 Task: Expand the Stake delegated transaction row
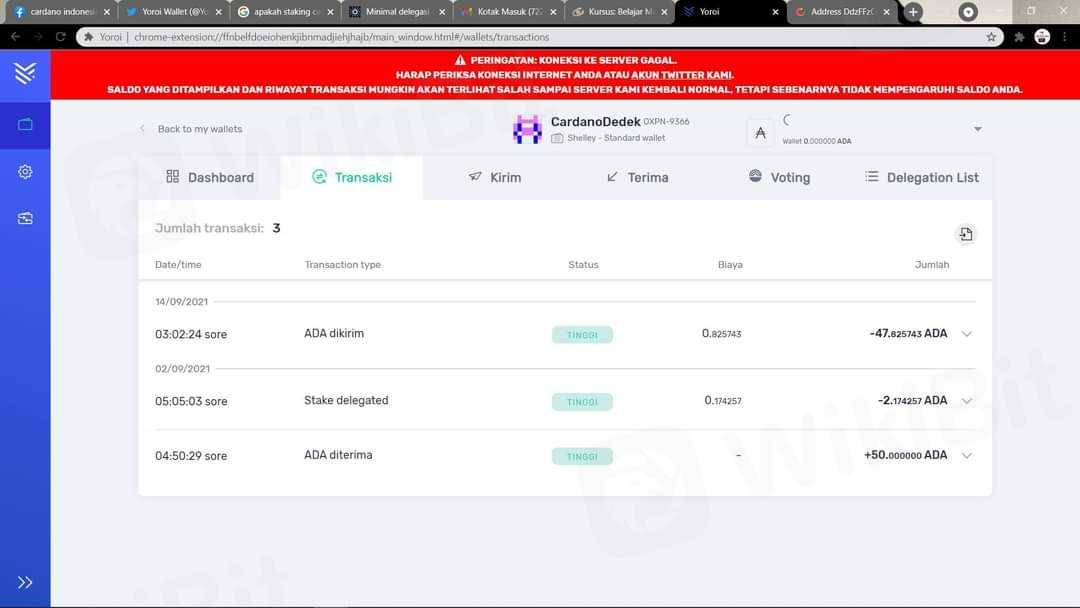[x=966, y=401]
